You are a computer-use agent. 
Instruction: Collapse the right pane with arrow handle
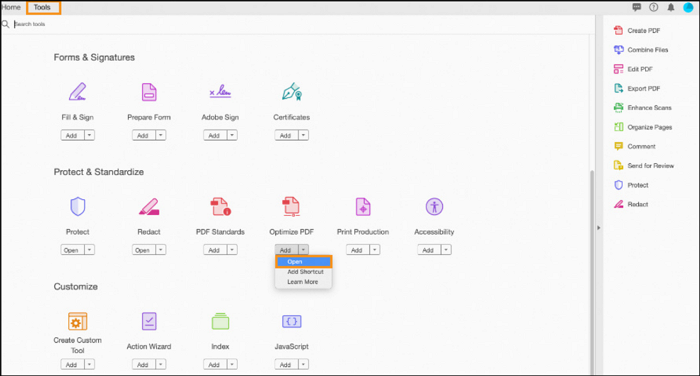point(599,228)
